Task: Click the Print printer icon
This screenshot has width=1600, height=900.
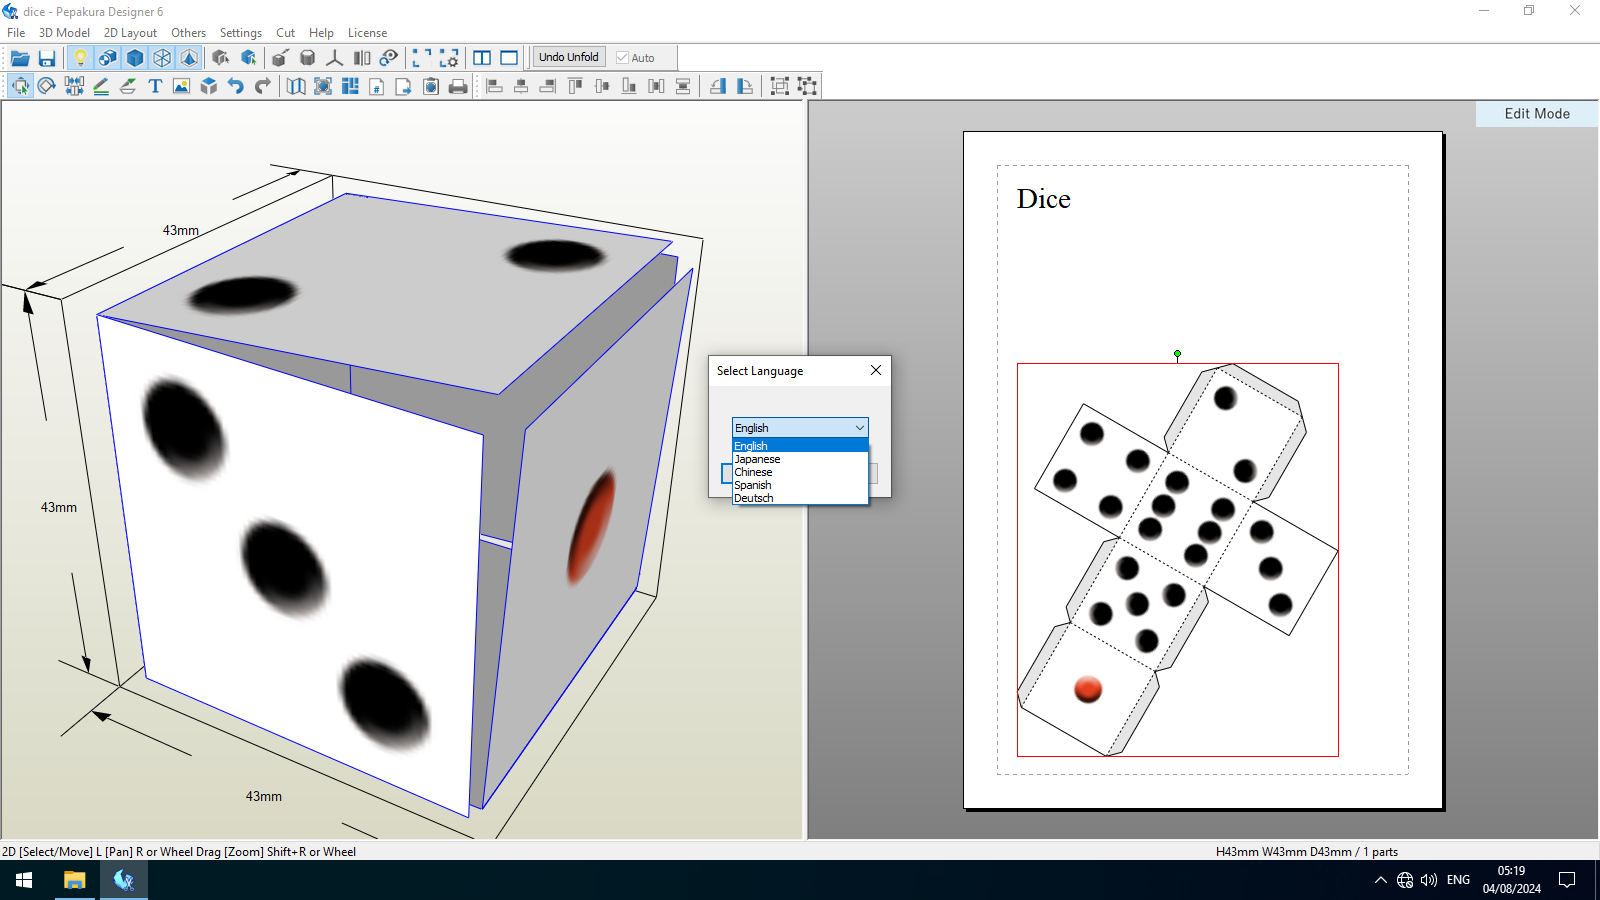Action: tap(458, 86)
